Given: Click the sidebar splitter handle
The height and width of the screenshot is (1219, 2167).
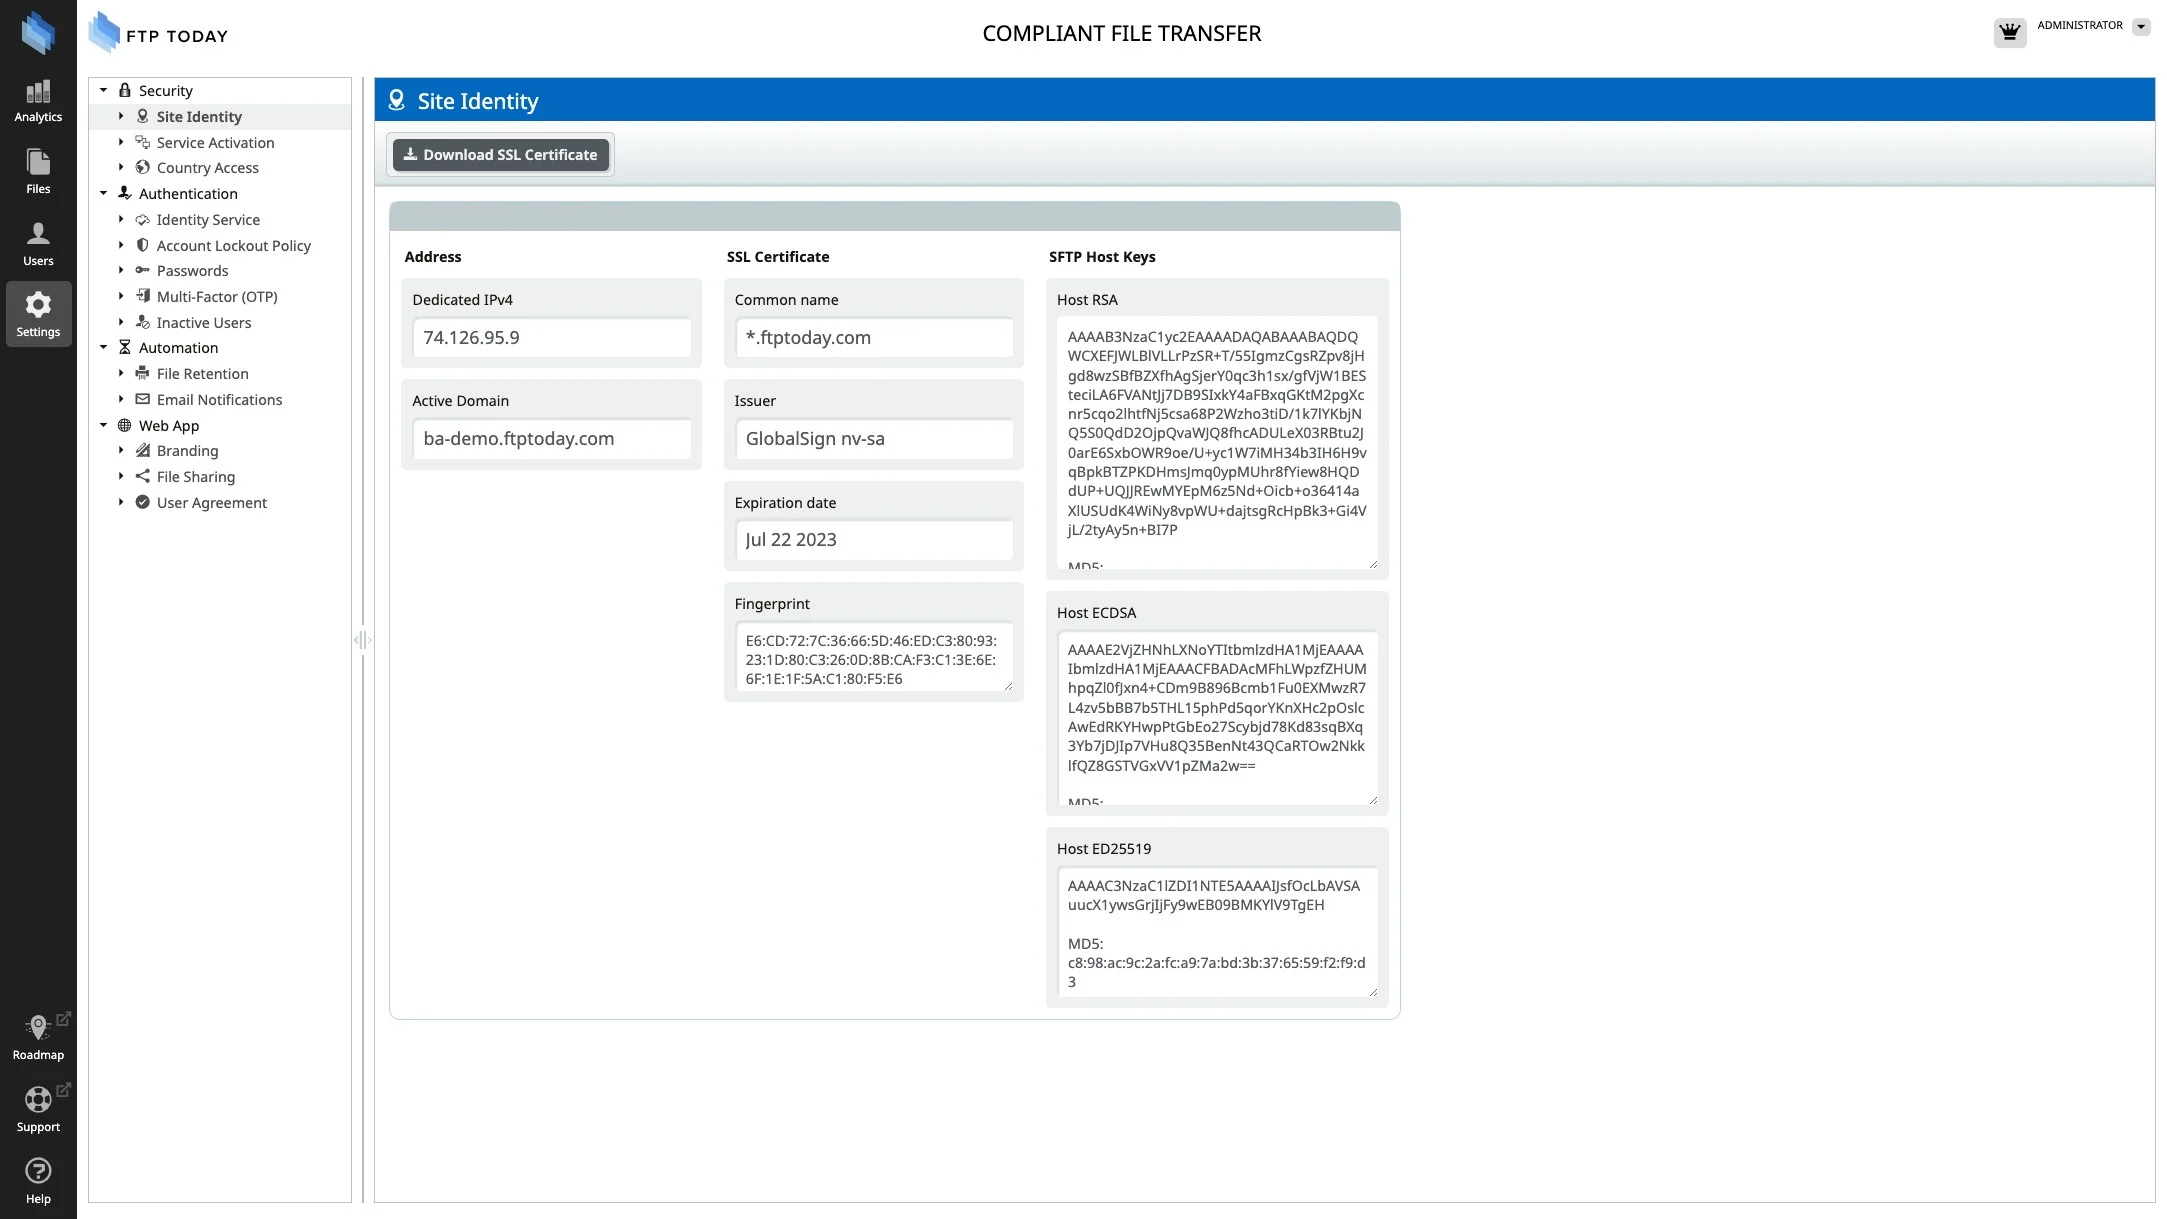Looking at the screenshot, I should (362, 640).
